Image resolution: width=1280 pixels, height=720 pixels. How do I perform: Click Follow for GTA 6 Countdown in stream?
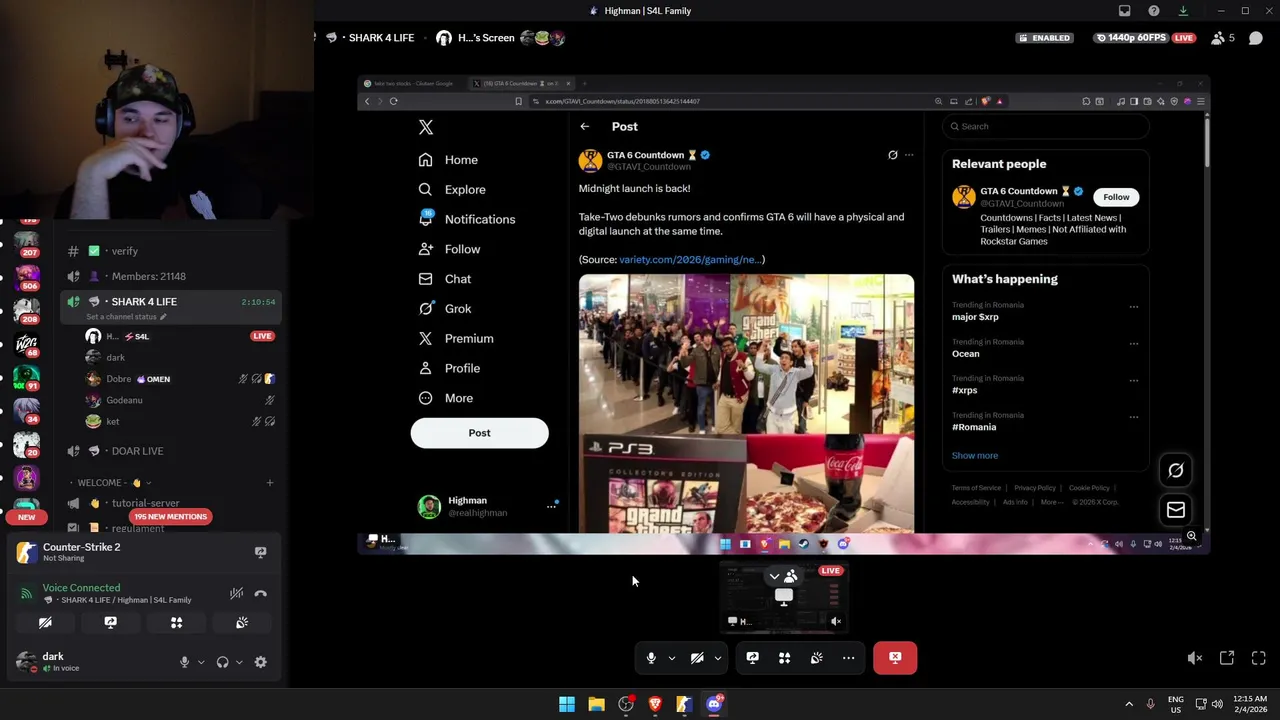point(1116,197)
